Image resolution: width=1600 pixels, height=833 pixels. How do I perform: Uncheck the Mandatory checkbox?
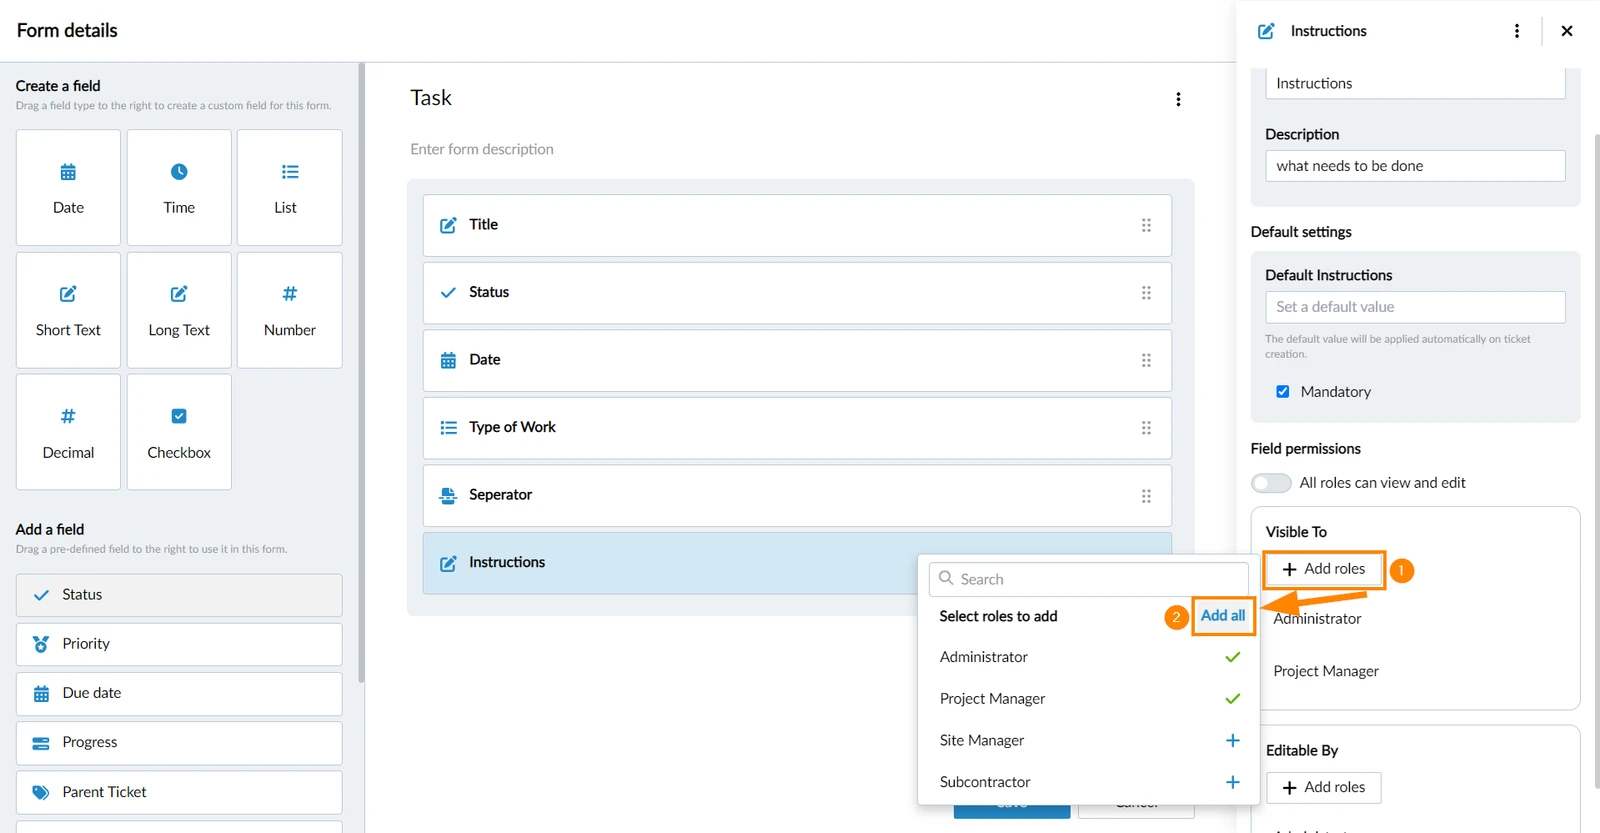1282,392
